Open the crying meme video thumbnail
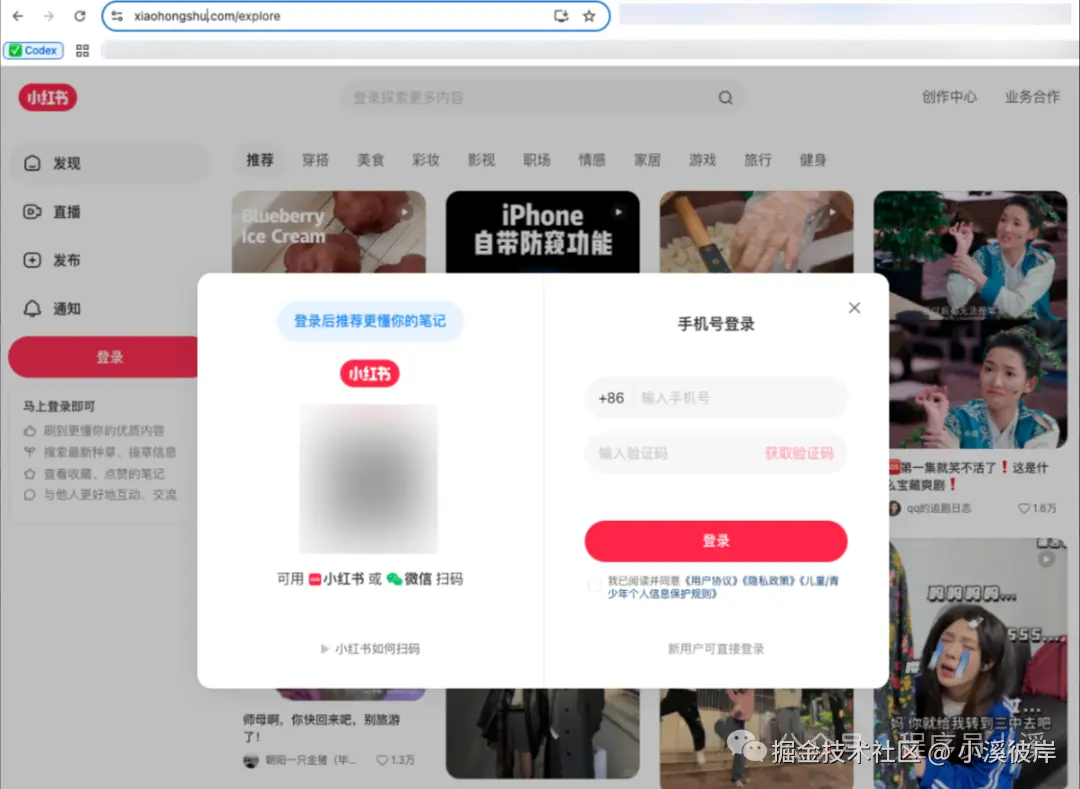Viewport: 1080px width, 789px height. click(x=978, y=663)
